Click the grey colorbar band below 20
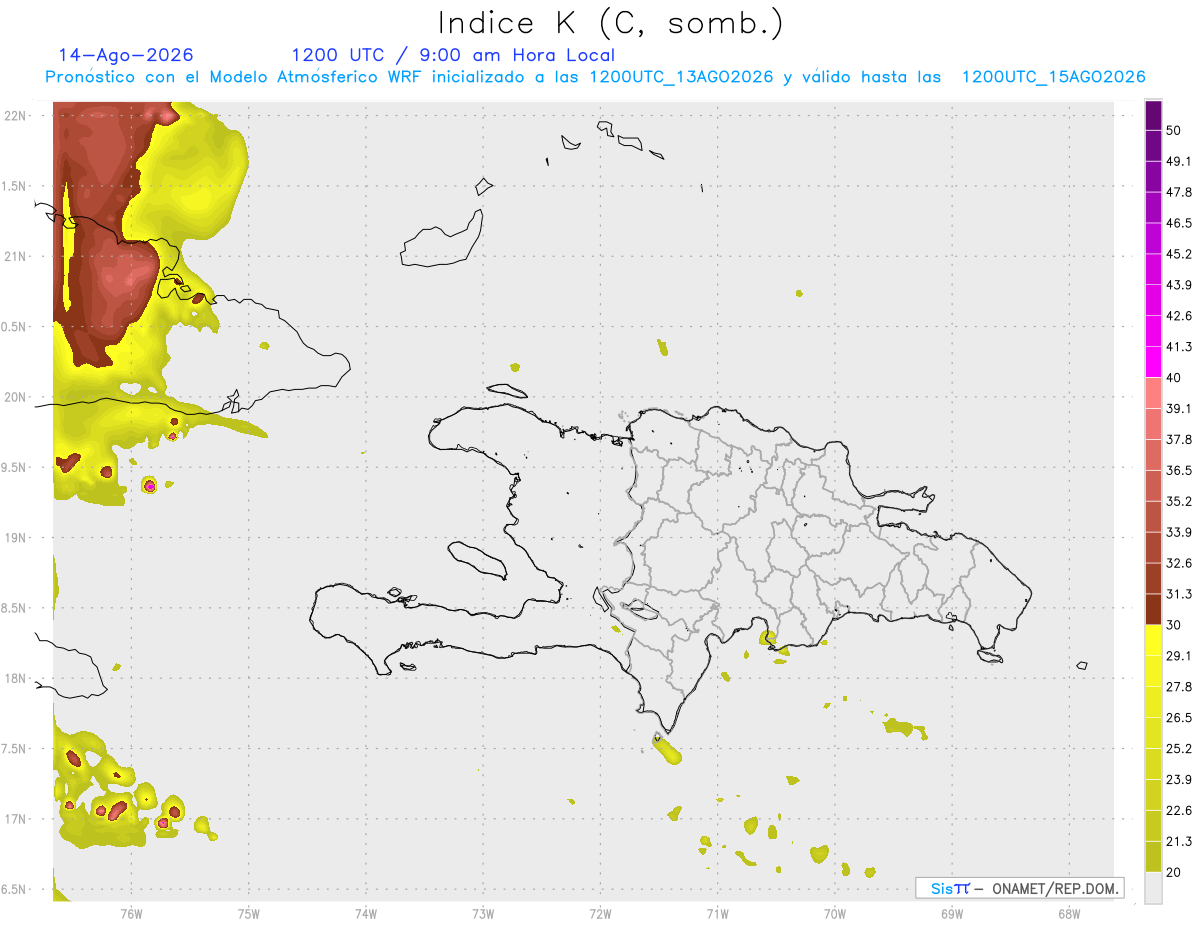The width and height of the screenshot is (1200, 927). 1153,887
